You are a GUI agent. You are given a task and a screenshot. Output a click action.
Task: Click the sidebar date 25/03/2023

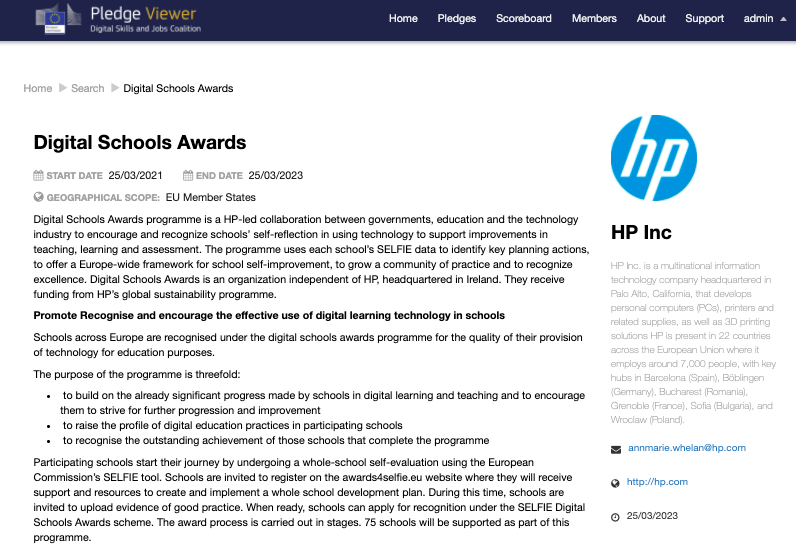(652, 515)
